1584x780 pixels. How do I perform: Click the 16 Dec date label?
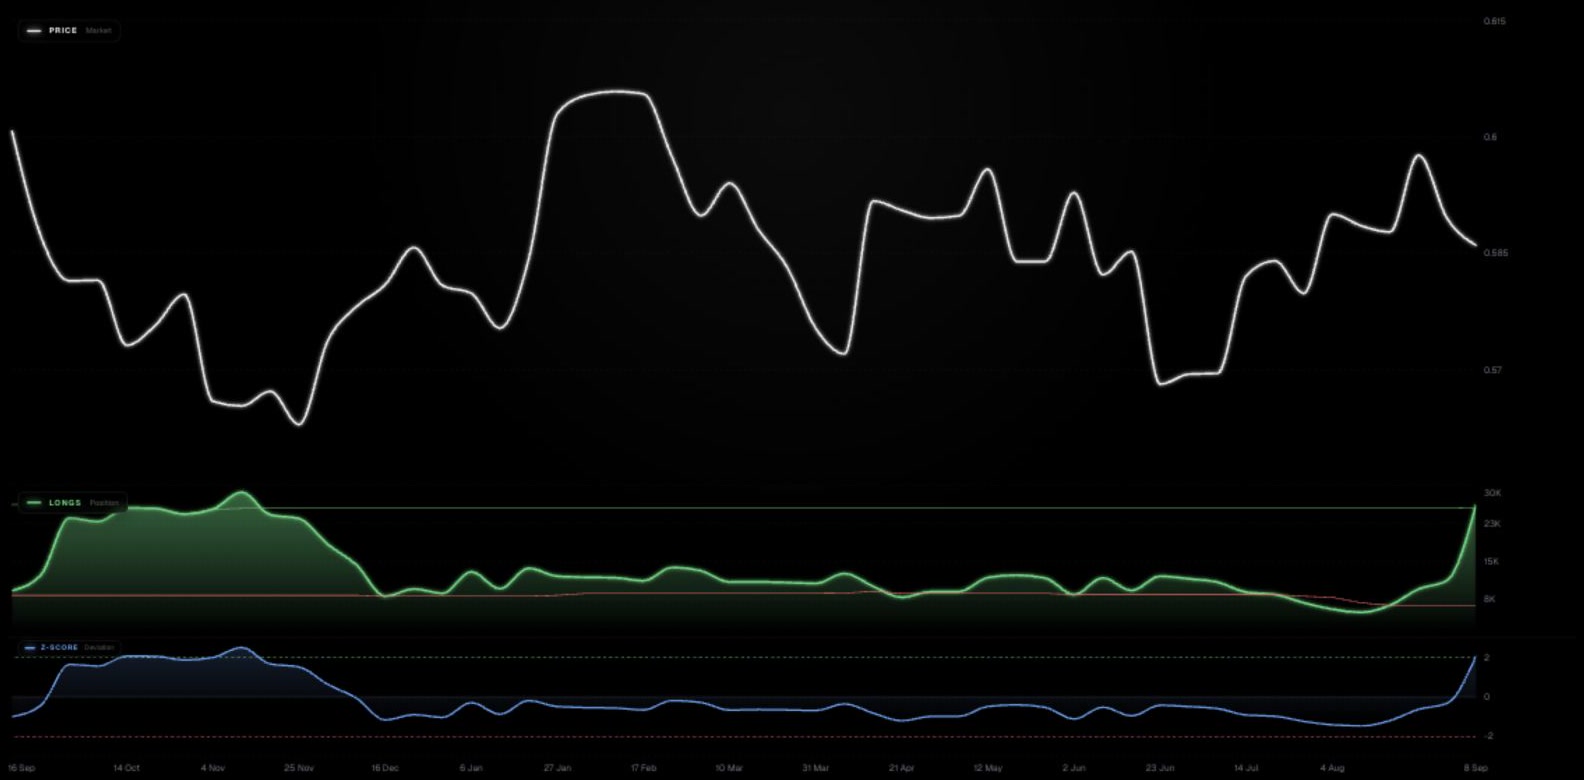click(x=385, y=768)
